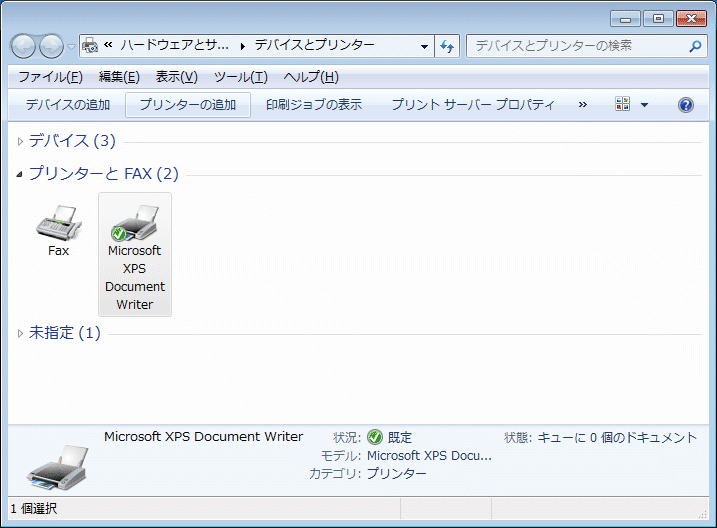
Task: Open the ツール(T) menu
Action: click(241, 77)
